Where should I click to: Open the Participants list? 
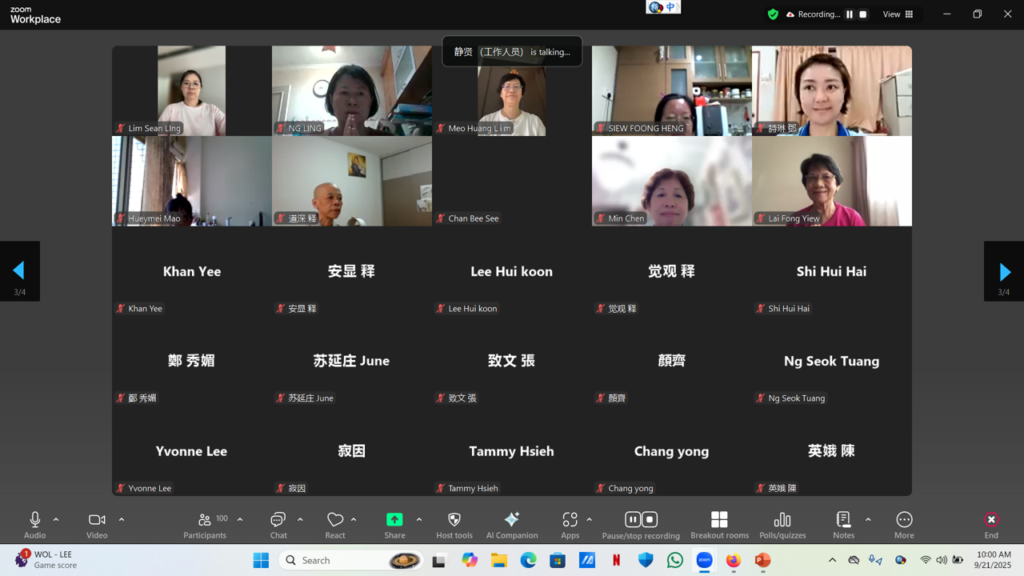coord(204,524)
